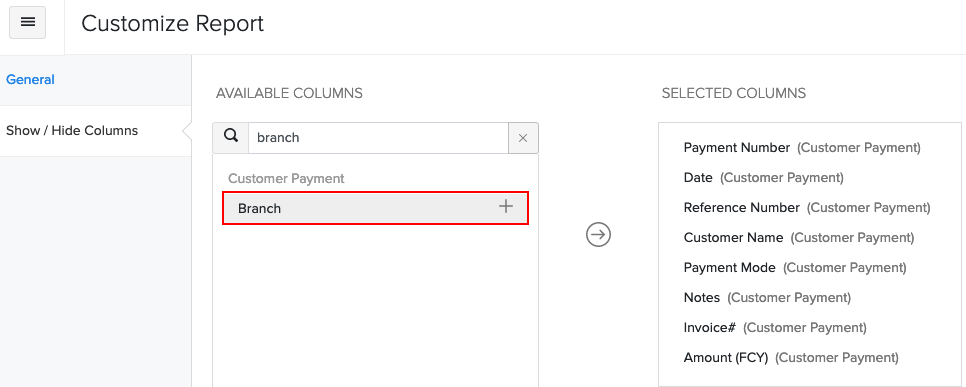
Task: Select Customer Name selected column
Action: 799,237
